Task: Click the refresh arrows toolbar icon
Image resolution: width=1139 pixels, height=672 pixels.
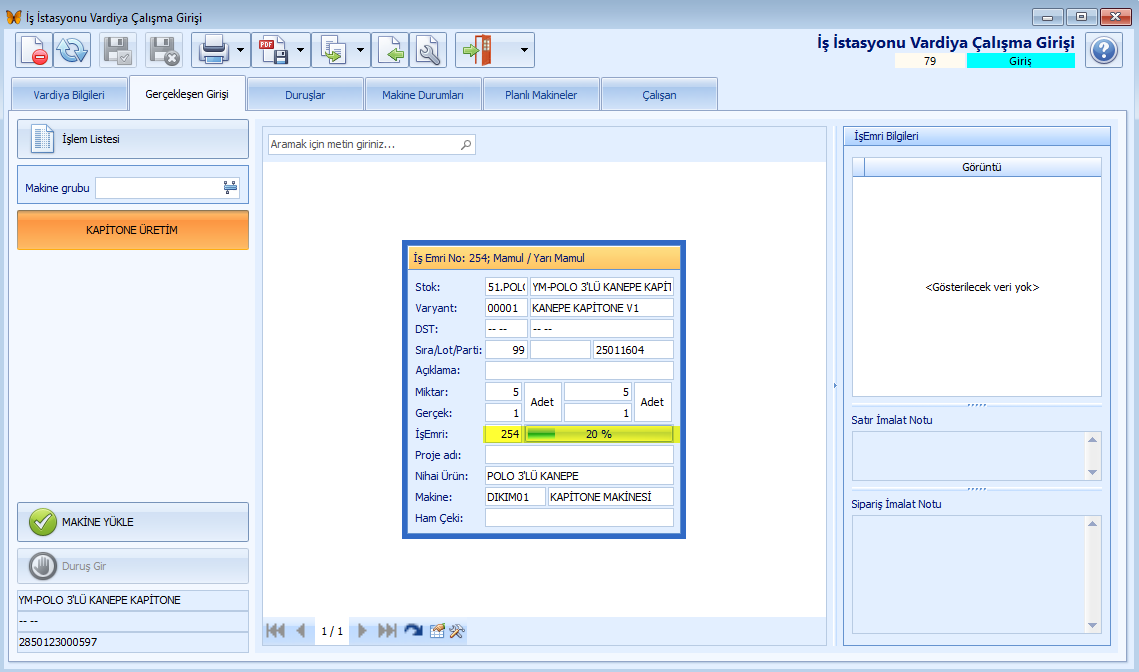Action: 71,51
